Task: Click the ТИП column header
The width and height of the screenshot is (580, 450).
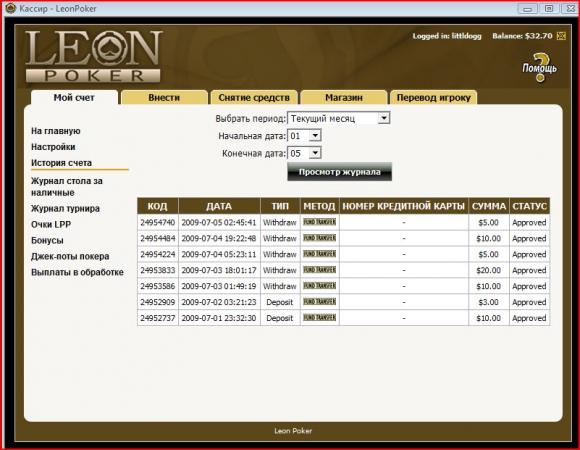Action: (x=280, y=206)
